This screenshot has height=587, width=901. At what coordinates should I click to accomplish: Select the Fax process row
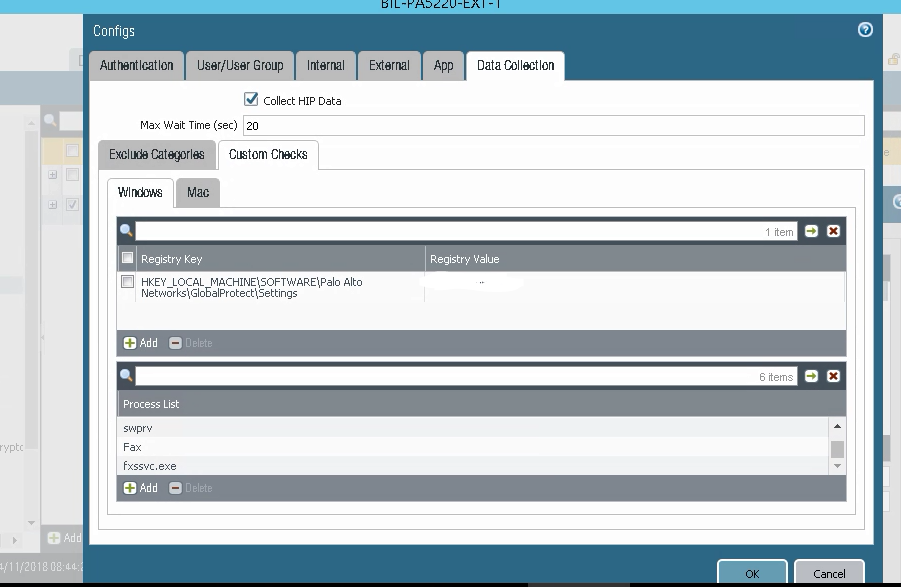(x=473, y=447)
